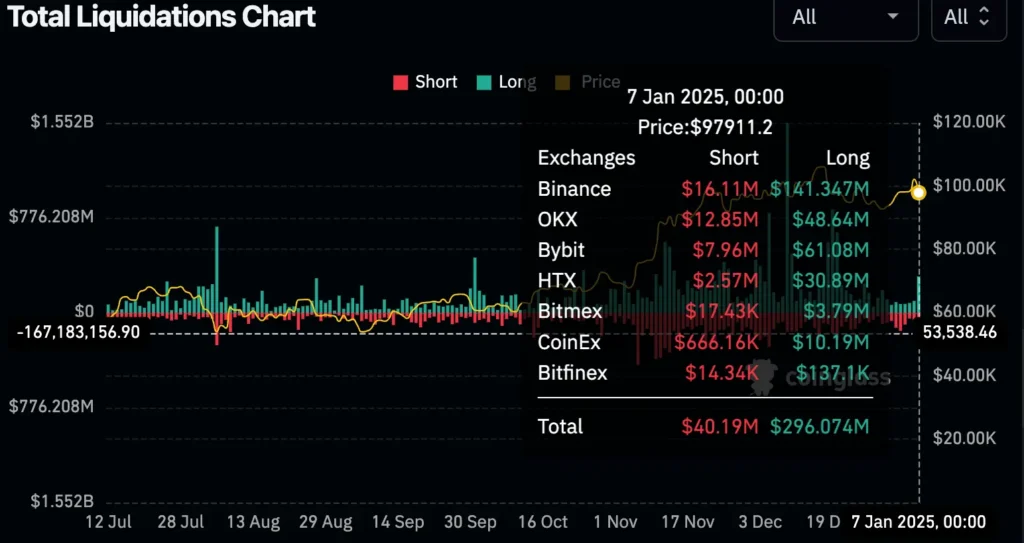Click the Total row in the tooltip

(703, 427)
